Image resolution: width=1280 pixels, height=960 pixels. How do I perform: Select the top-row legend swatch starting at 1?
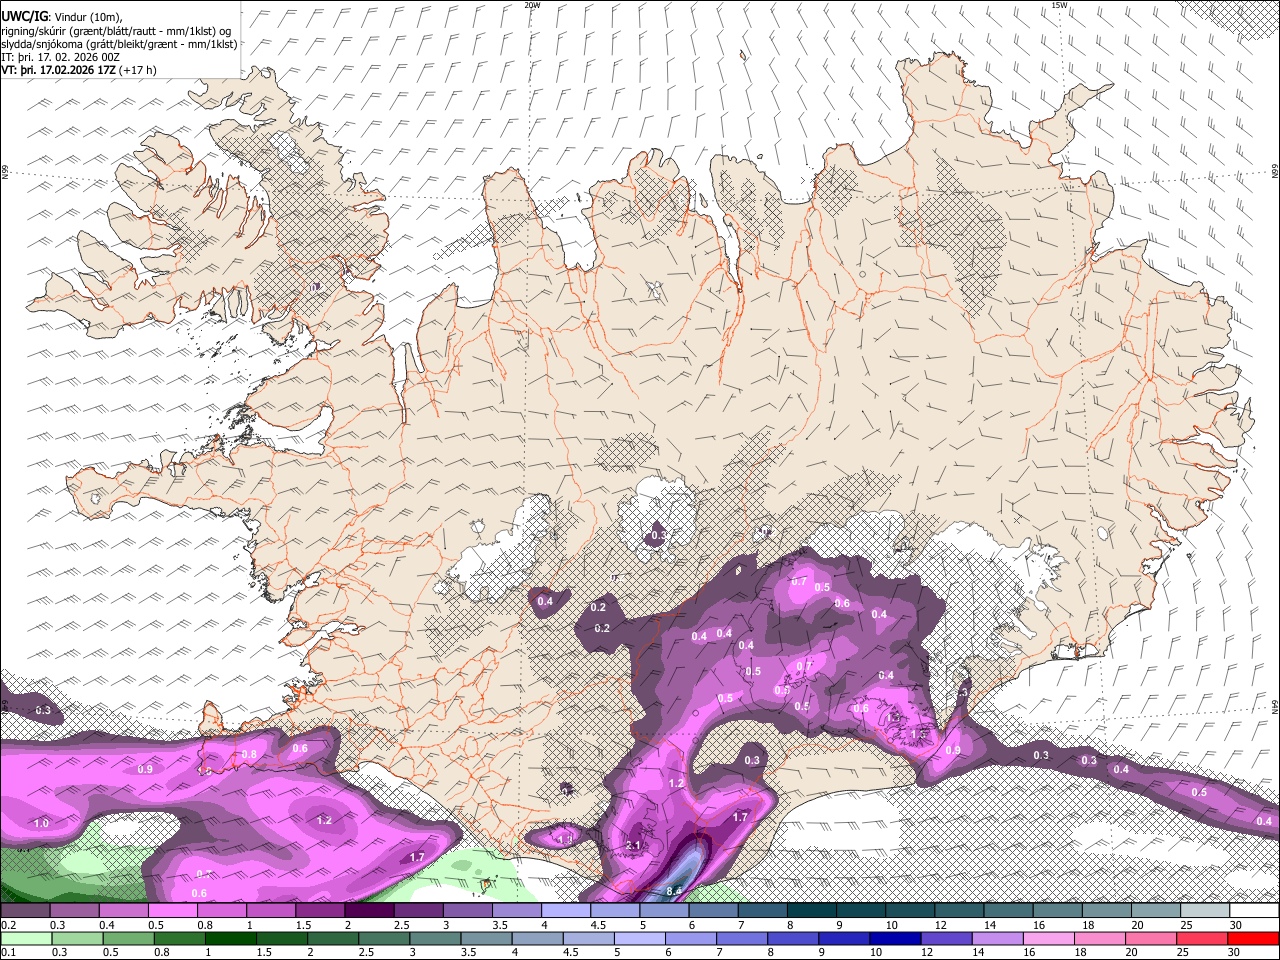point(271,911)
